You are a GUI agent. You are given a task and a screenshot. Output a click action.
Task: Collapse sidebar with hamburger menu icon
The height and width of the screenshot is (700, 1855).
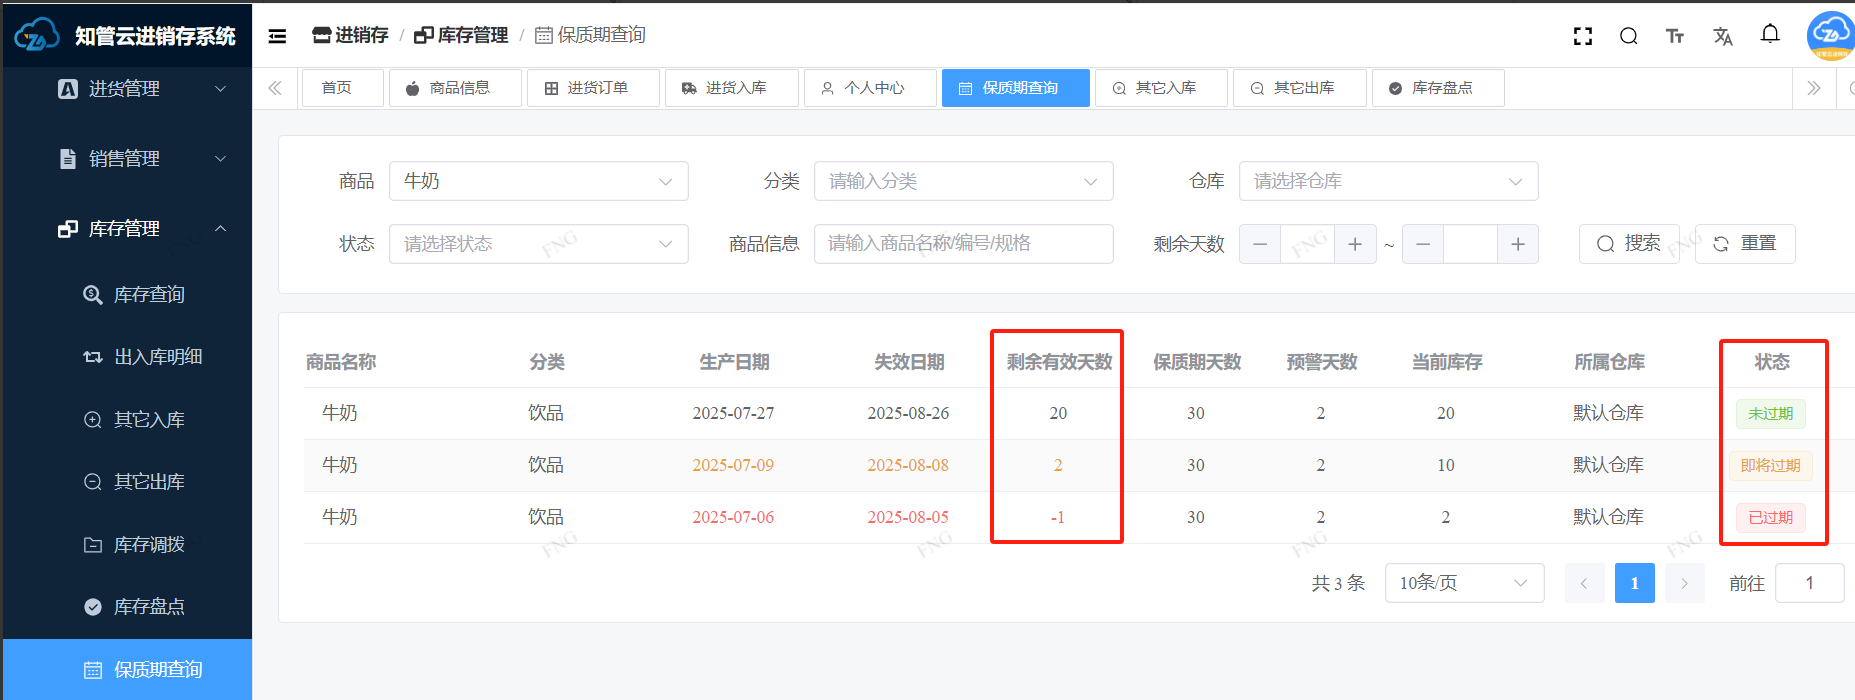278,37
